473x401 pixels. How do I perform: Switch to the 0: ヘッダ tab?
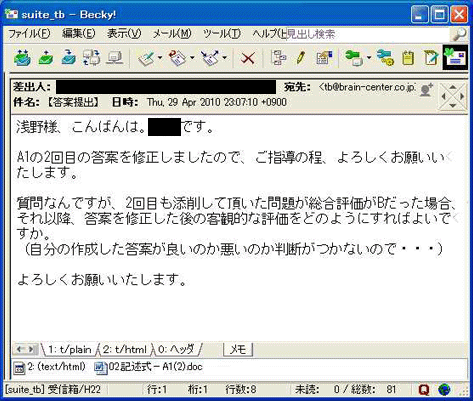pos(176,349)
